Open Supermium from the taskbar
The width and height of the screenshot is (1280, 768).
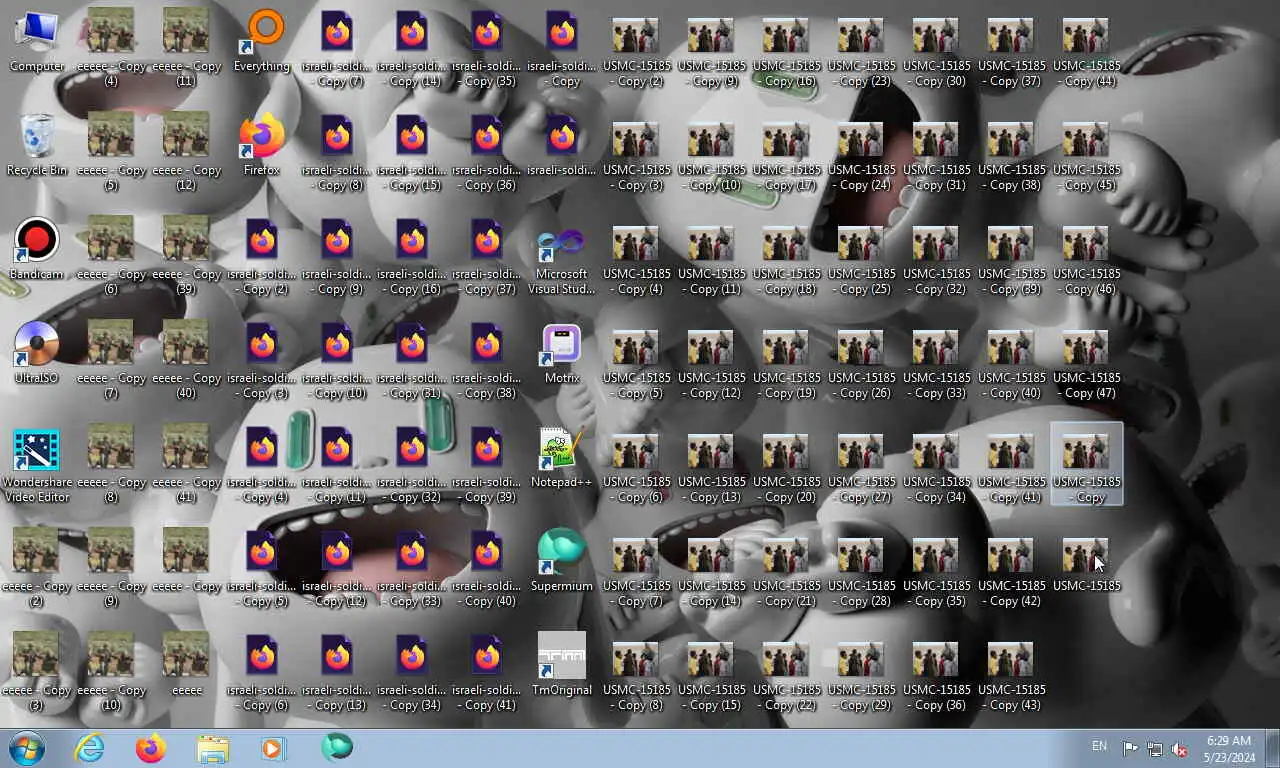(337, 748)
